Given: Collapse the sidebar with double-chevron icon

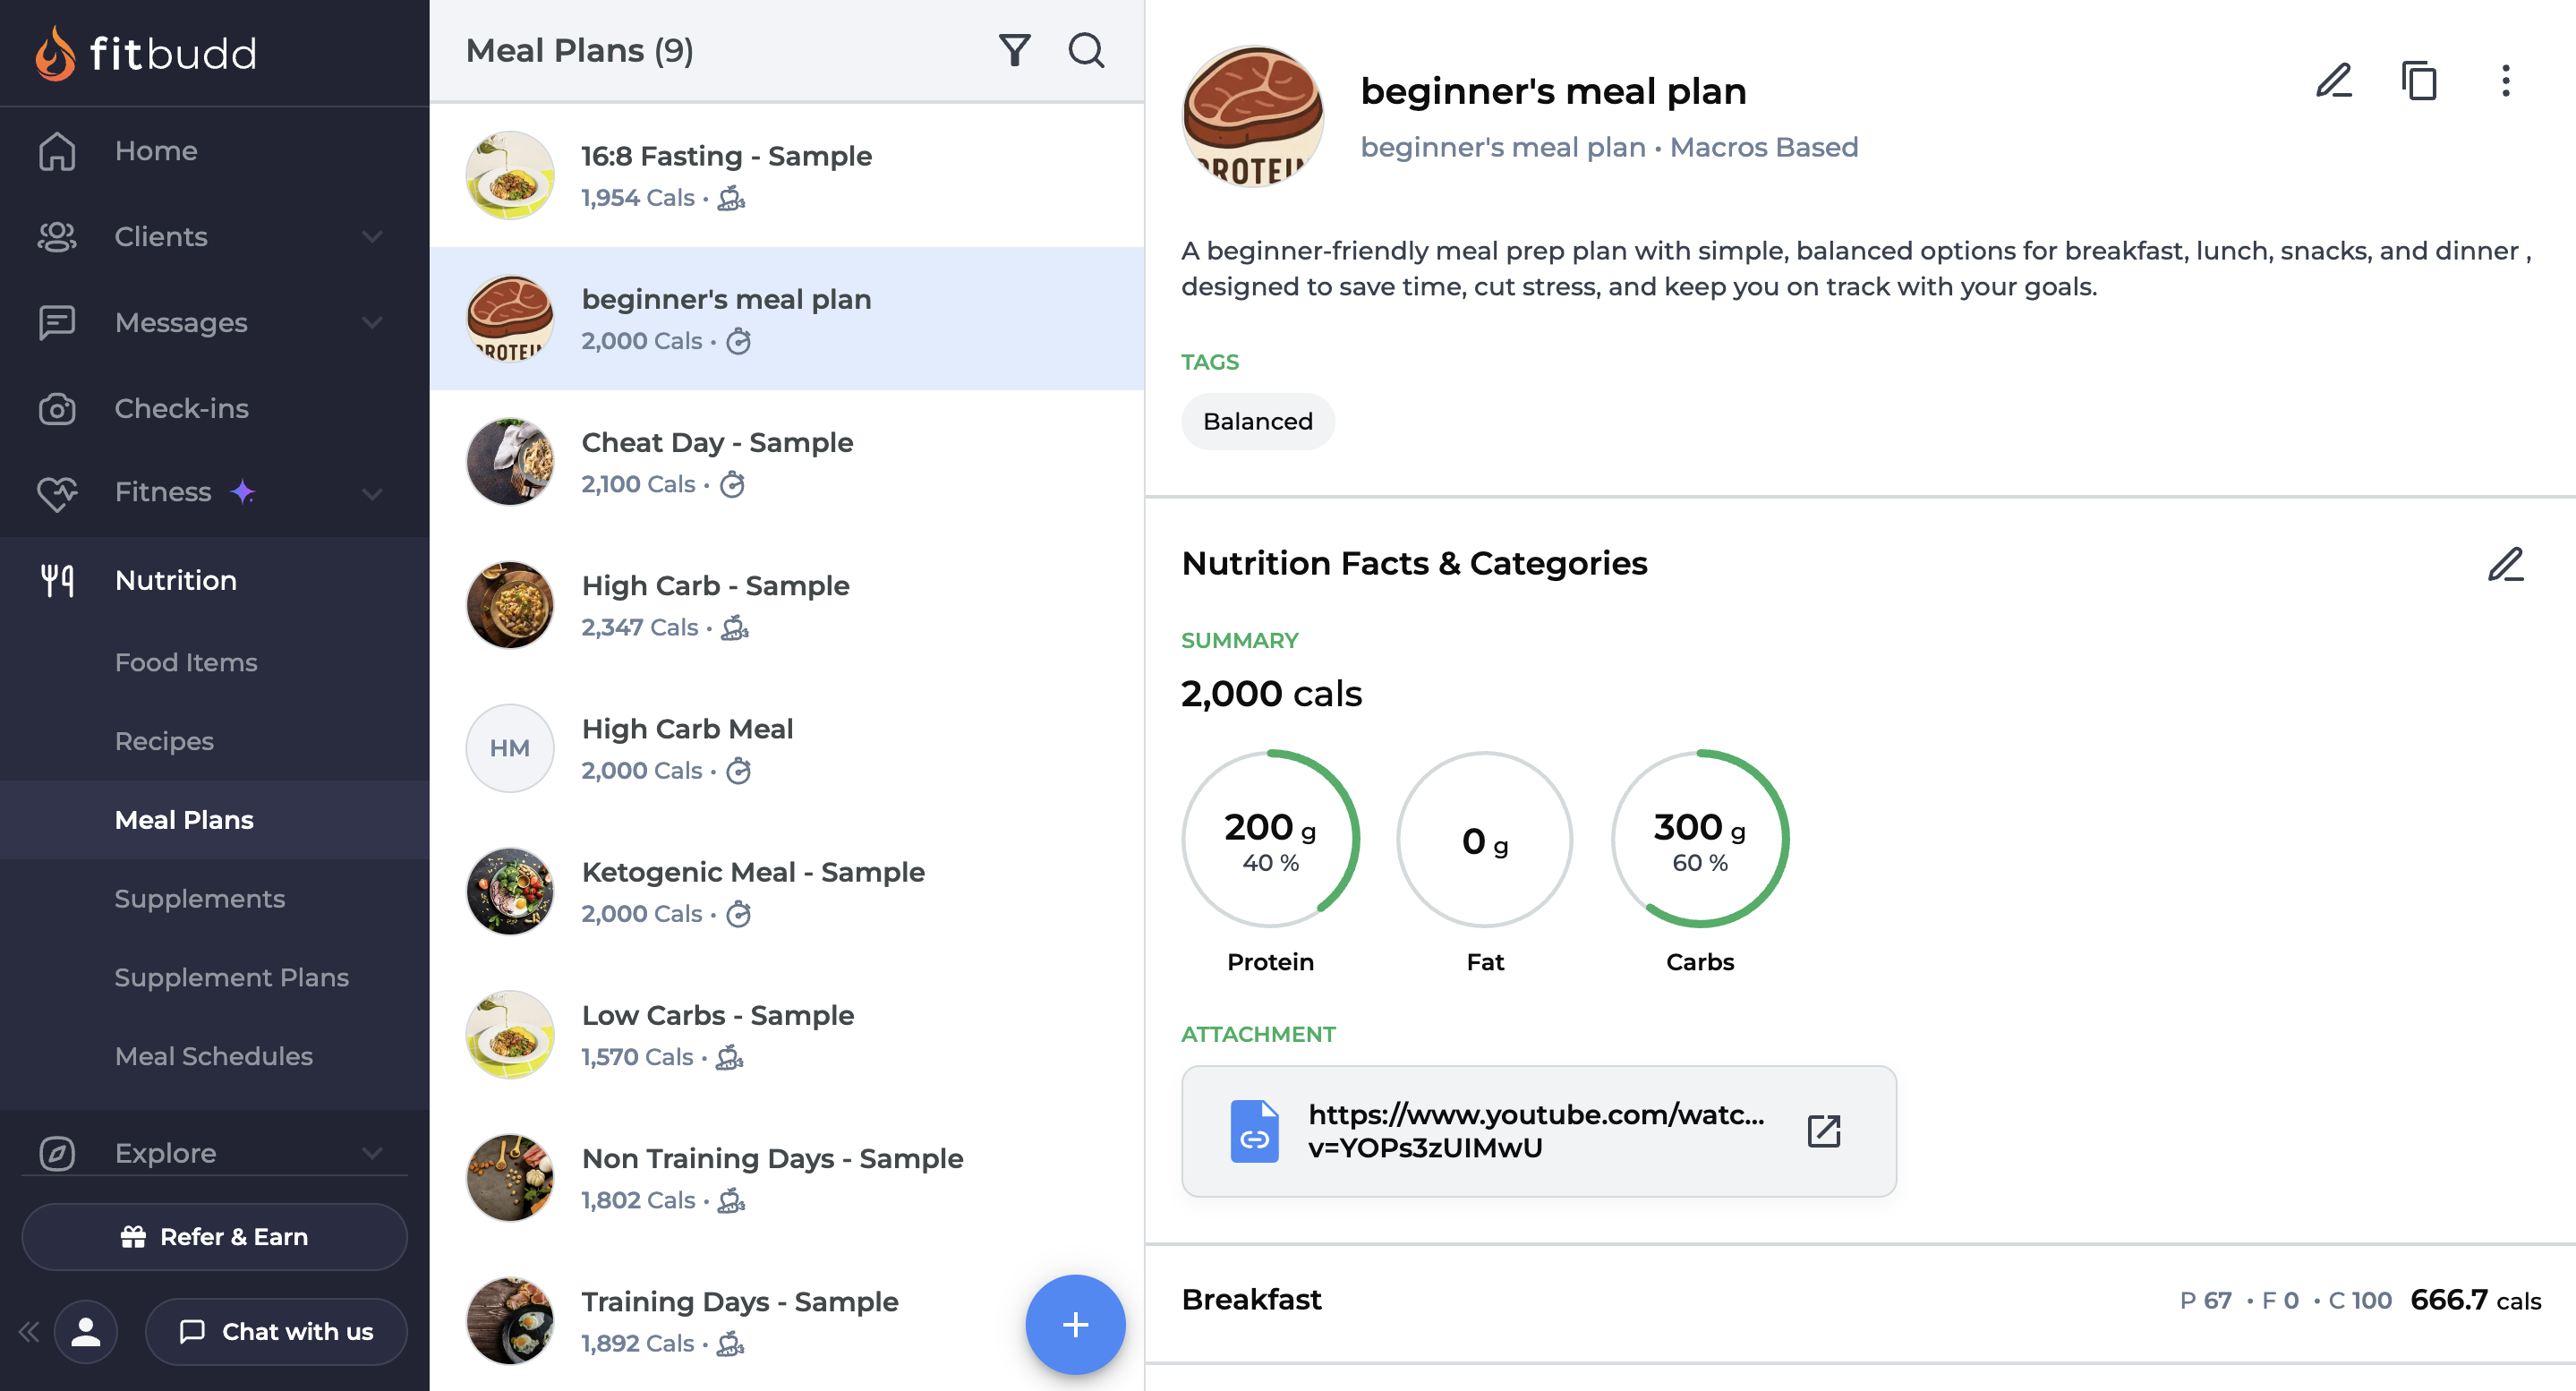Looking at the screenshot, I should (29, 1332).
